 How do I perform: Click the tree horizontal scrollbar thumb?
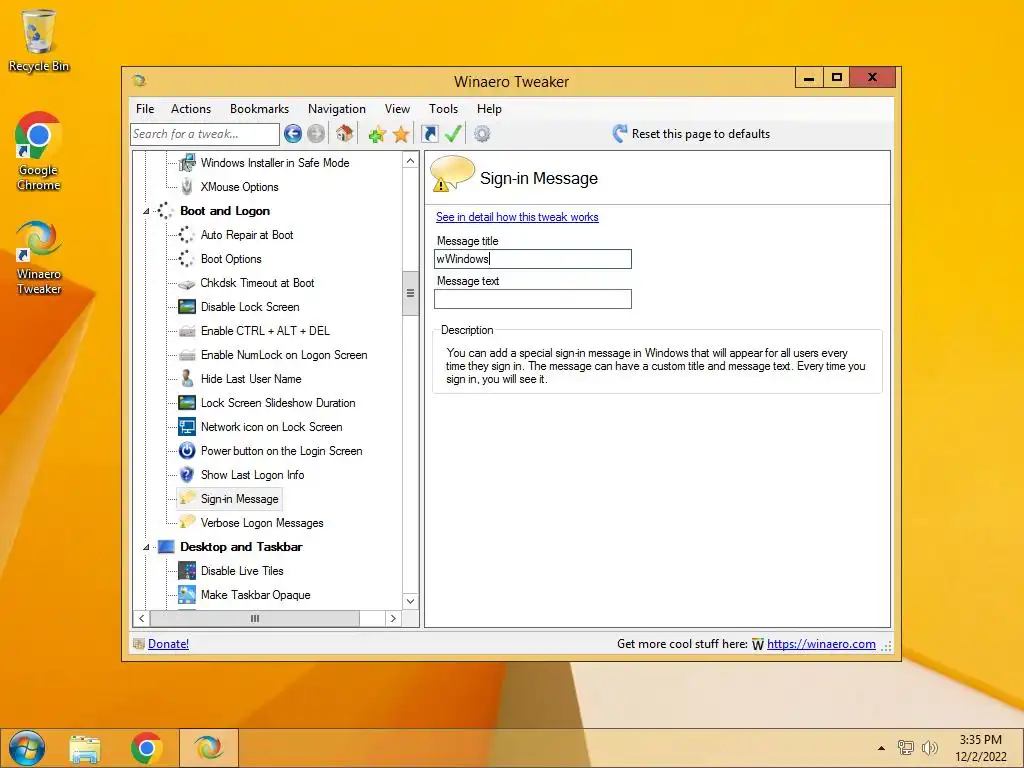255,618
